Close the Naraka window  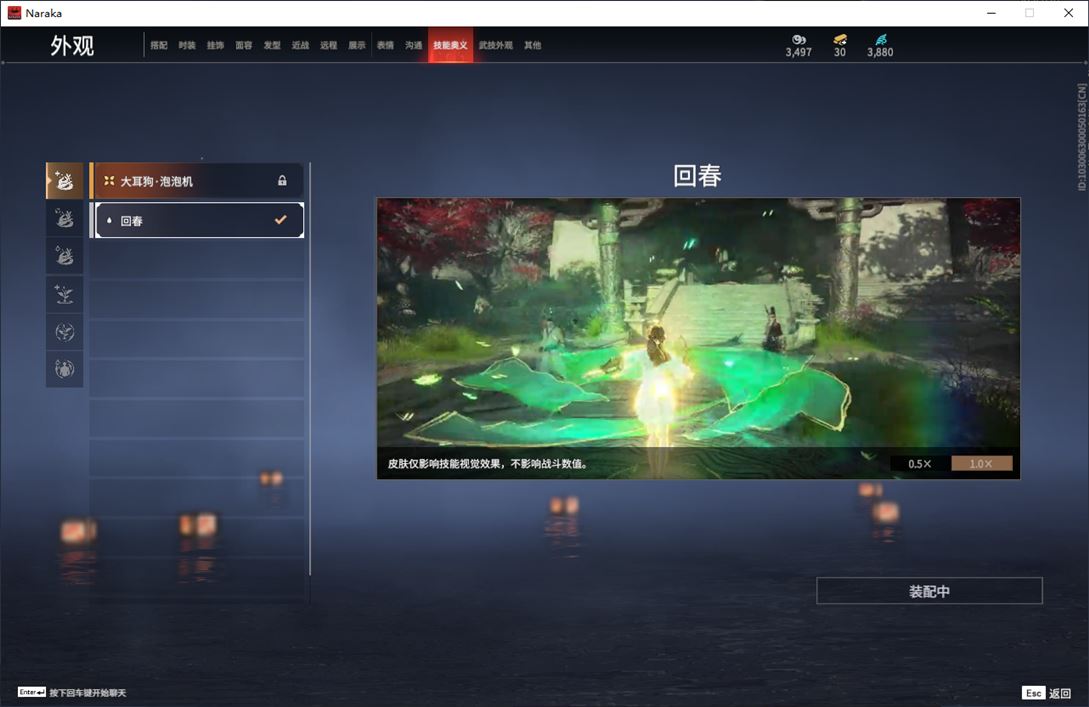pyautogui.click(x=1068, y=13)
